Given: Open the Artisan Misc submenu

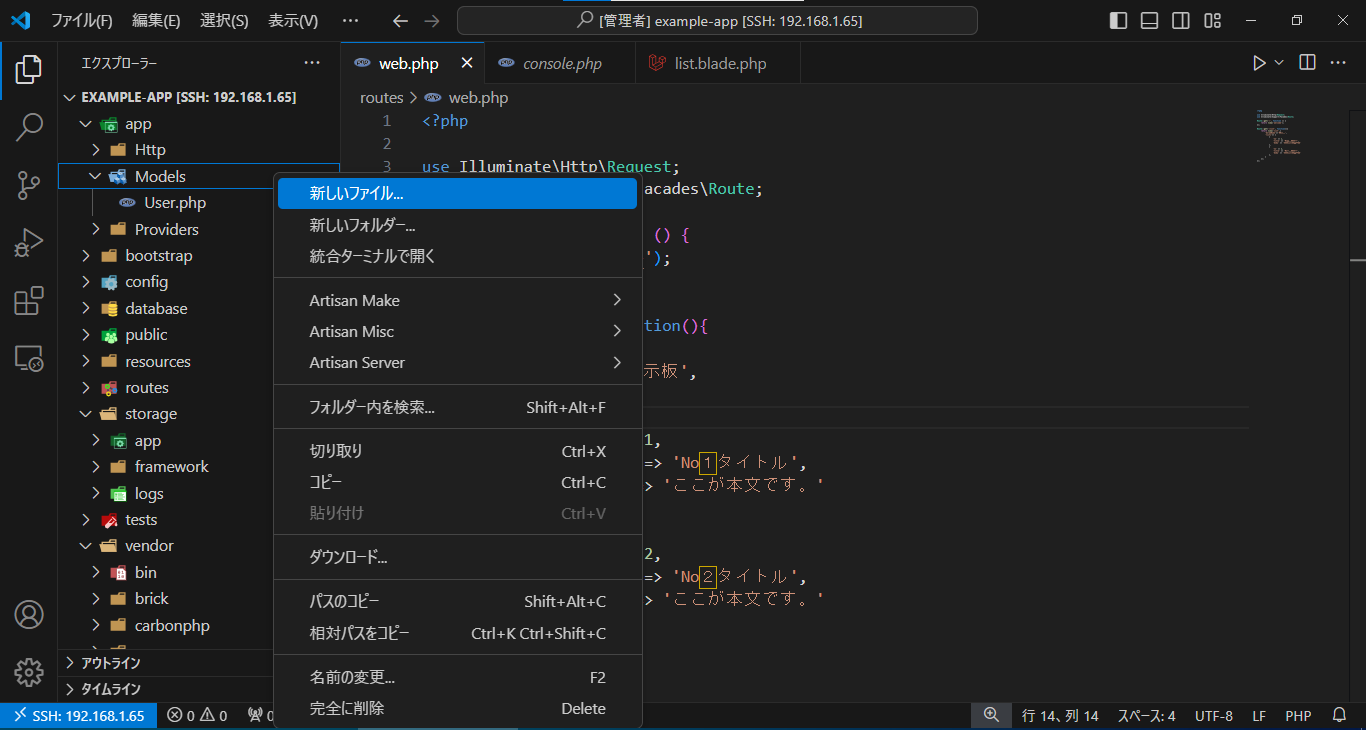Looking at the screenshot, I should (x=457, y=331).
